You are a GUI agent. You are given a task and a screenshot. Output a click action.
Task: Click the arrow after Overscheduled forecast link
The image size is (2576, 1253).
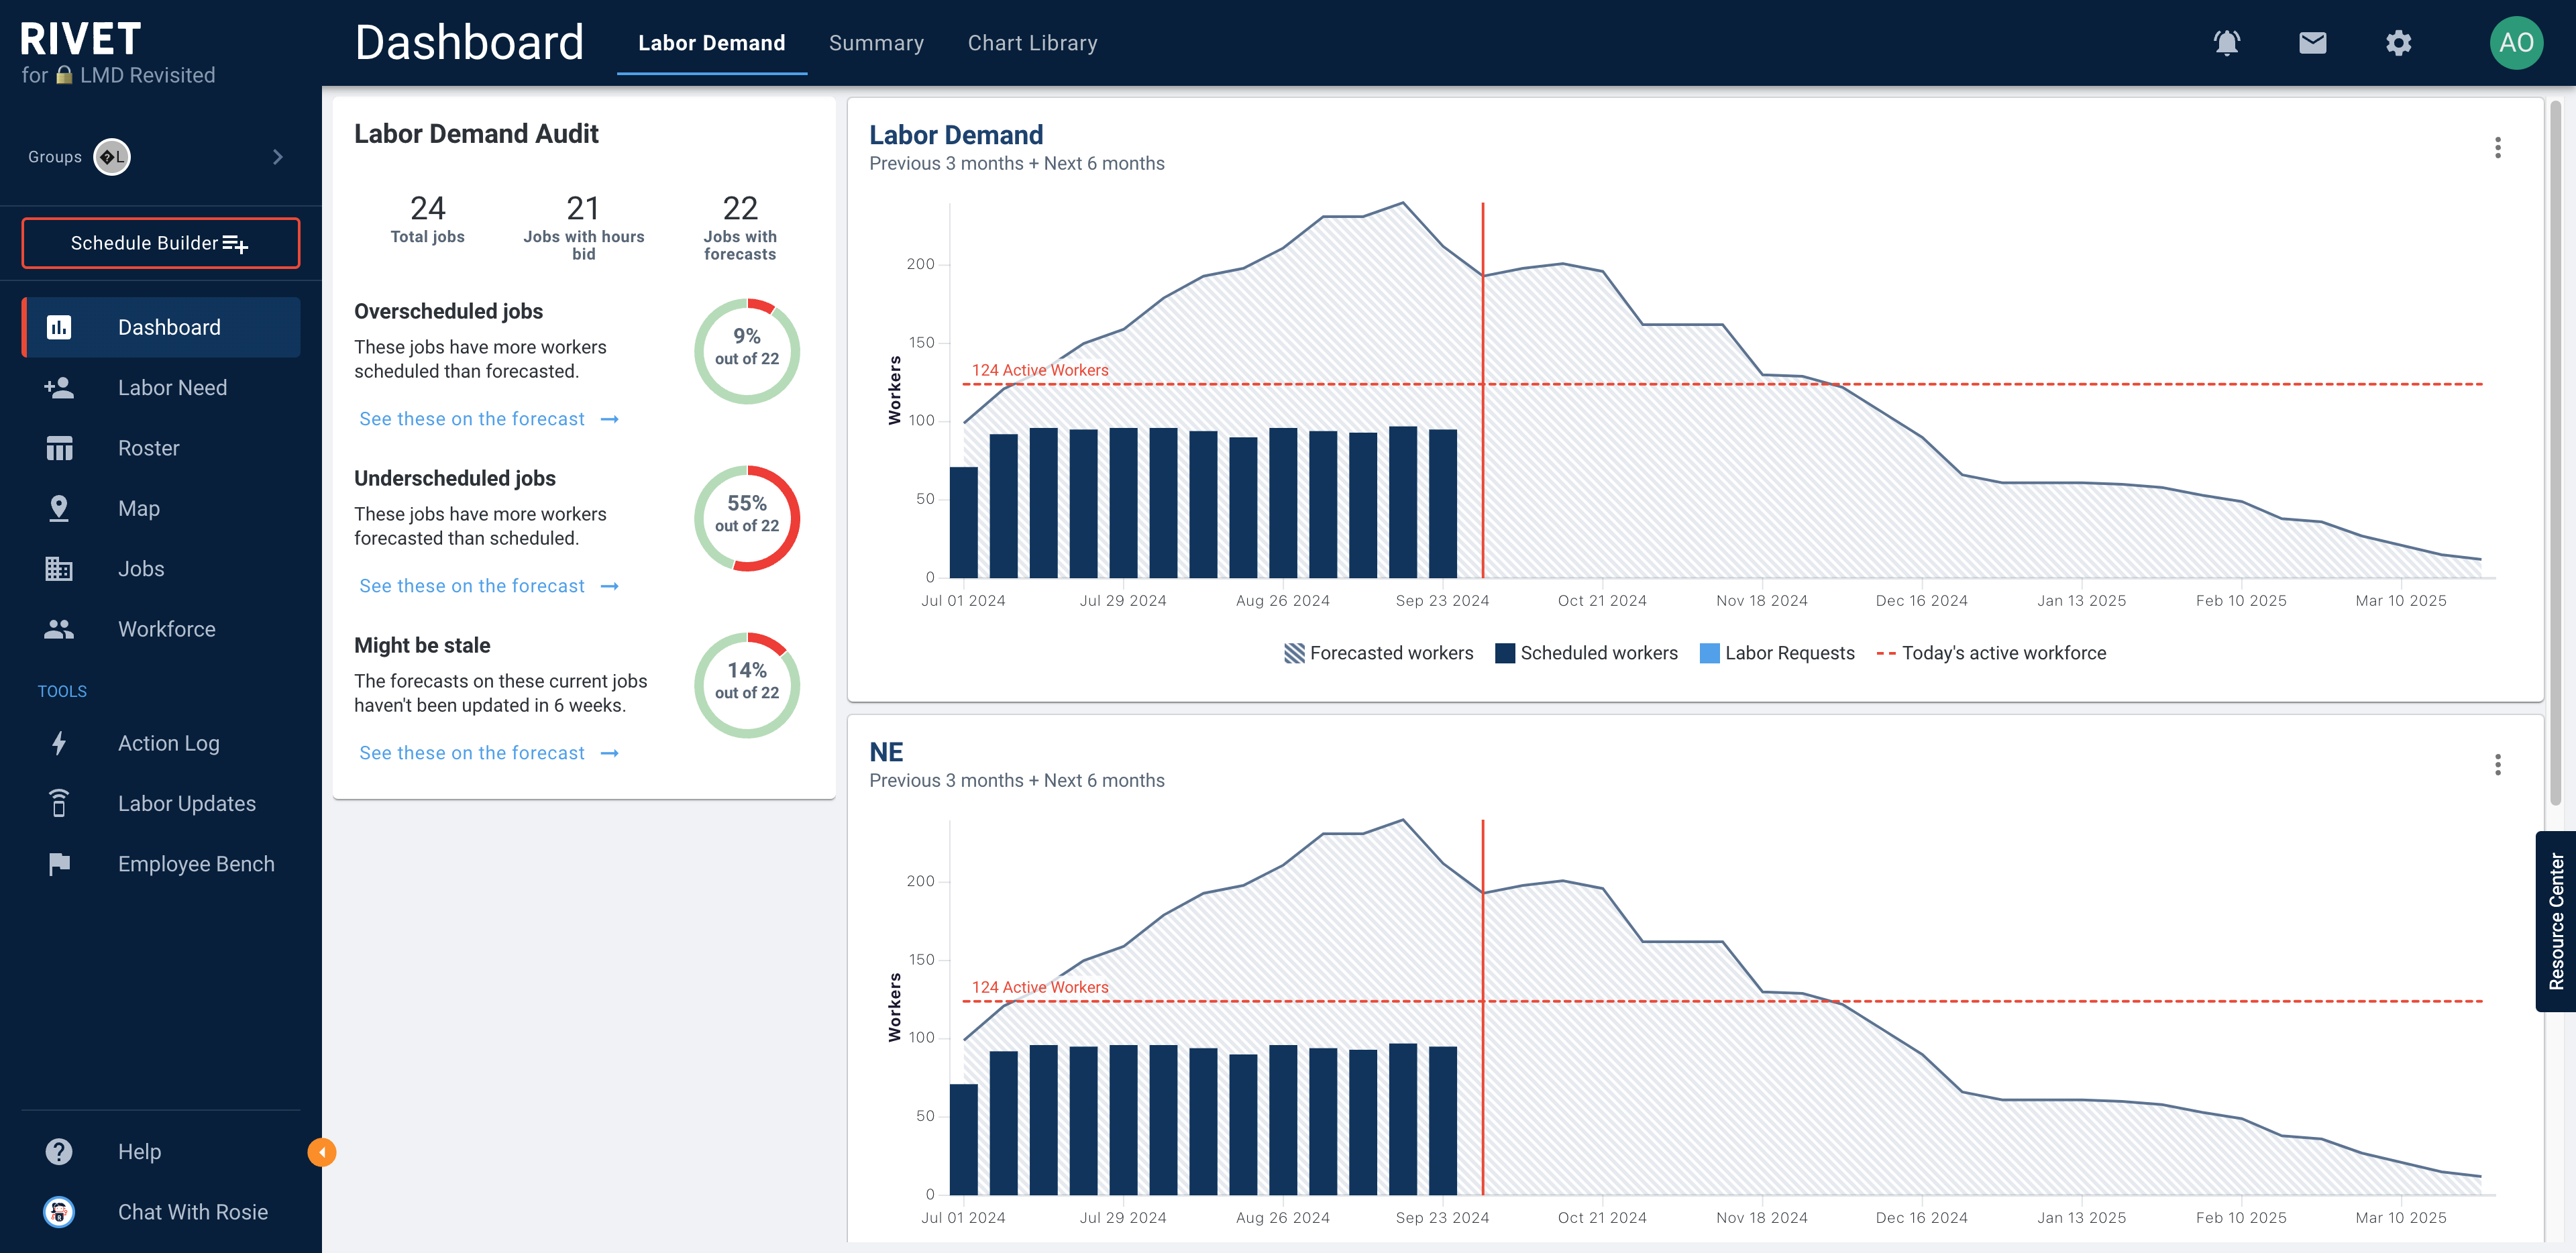tap(610, 419)
